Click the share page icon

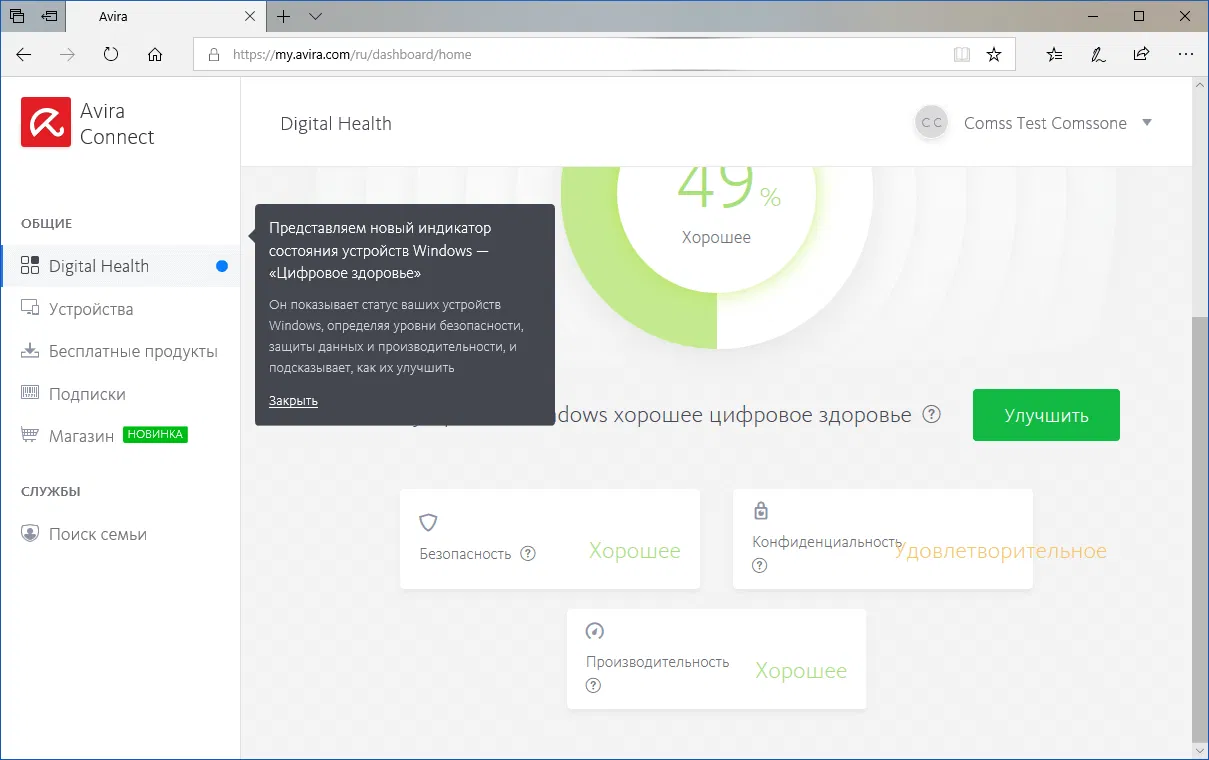(x=1141, y=55)
